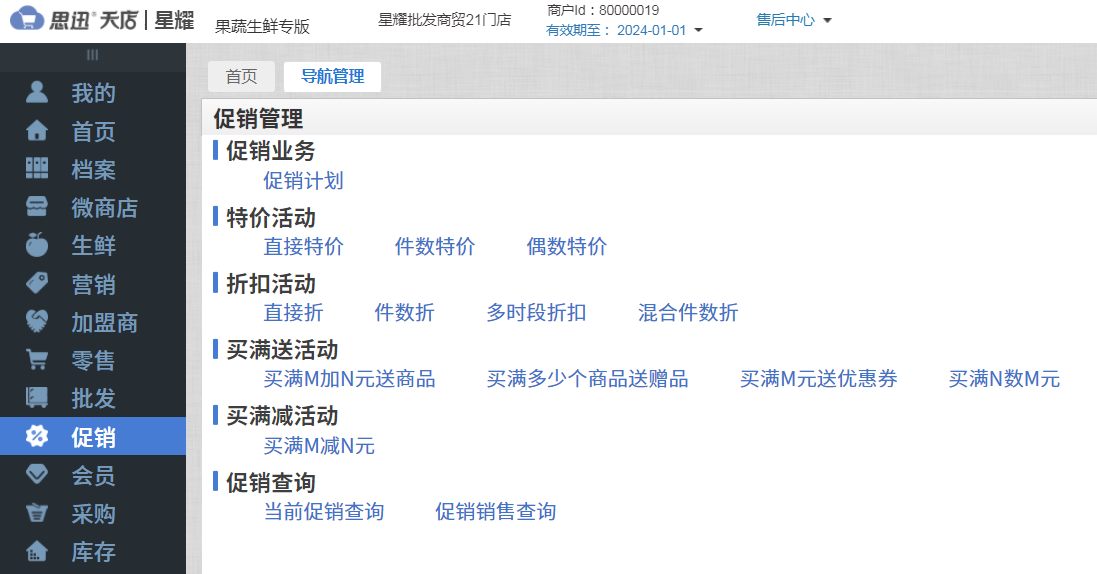1097x574 pixels.
Task: Click the 批发 truck icon
Action: pos(37,397)
